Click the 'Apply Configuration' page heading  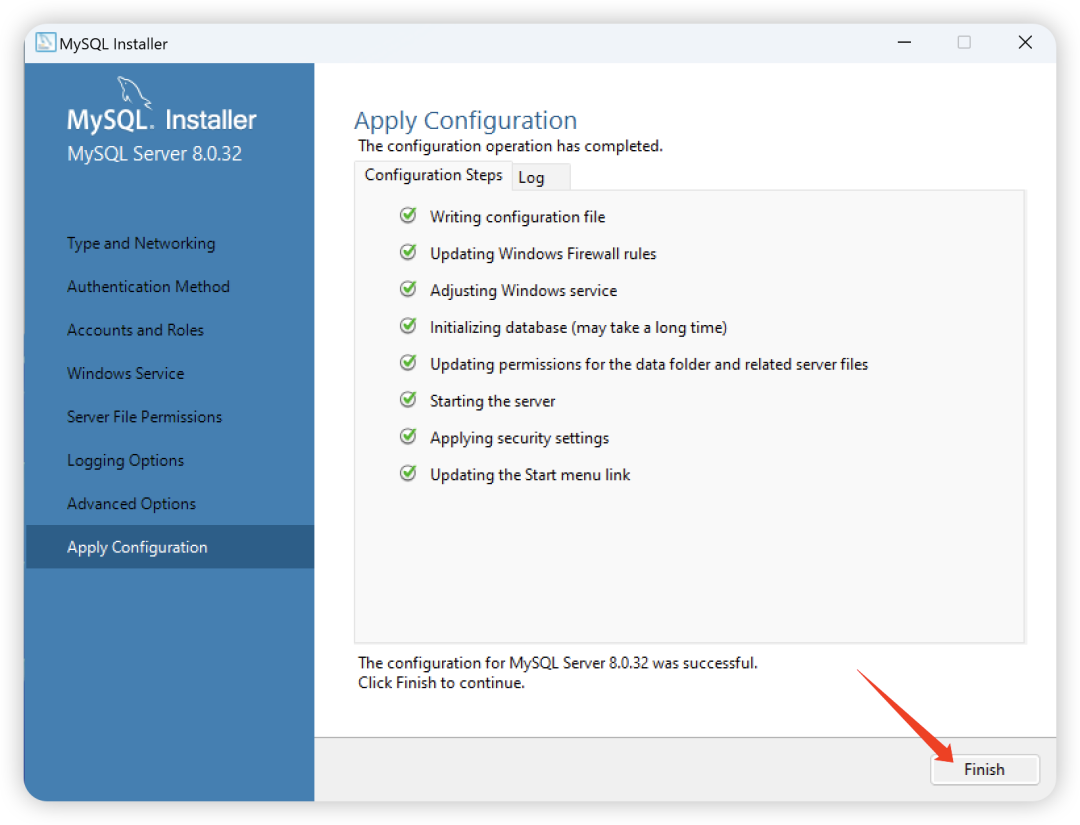tap(466, 121)
